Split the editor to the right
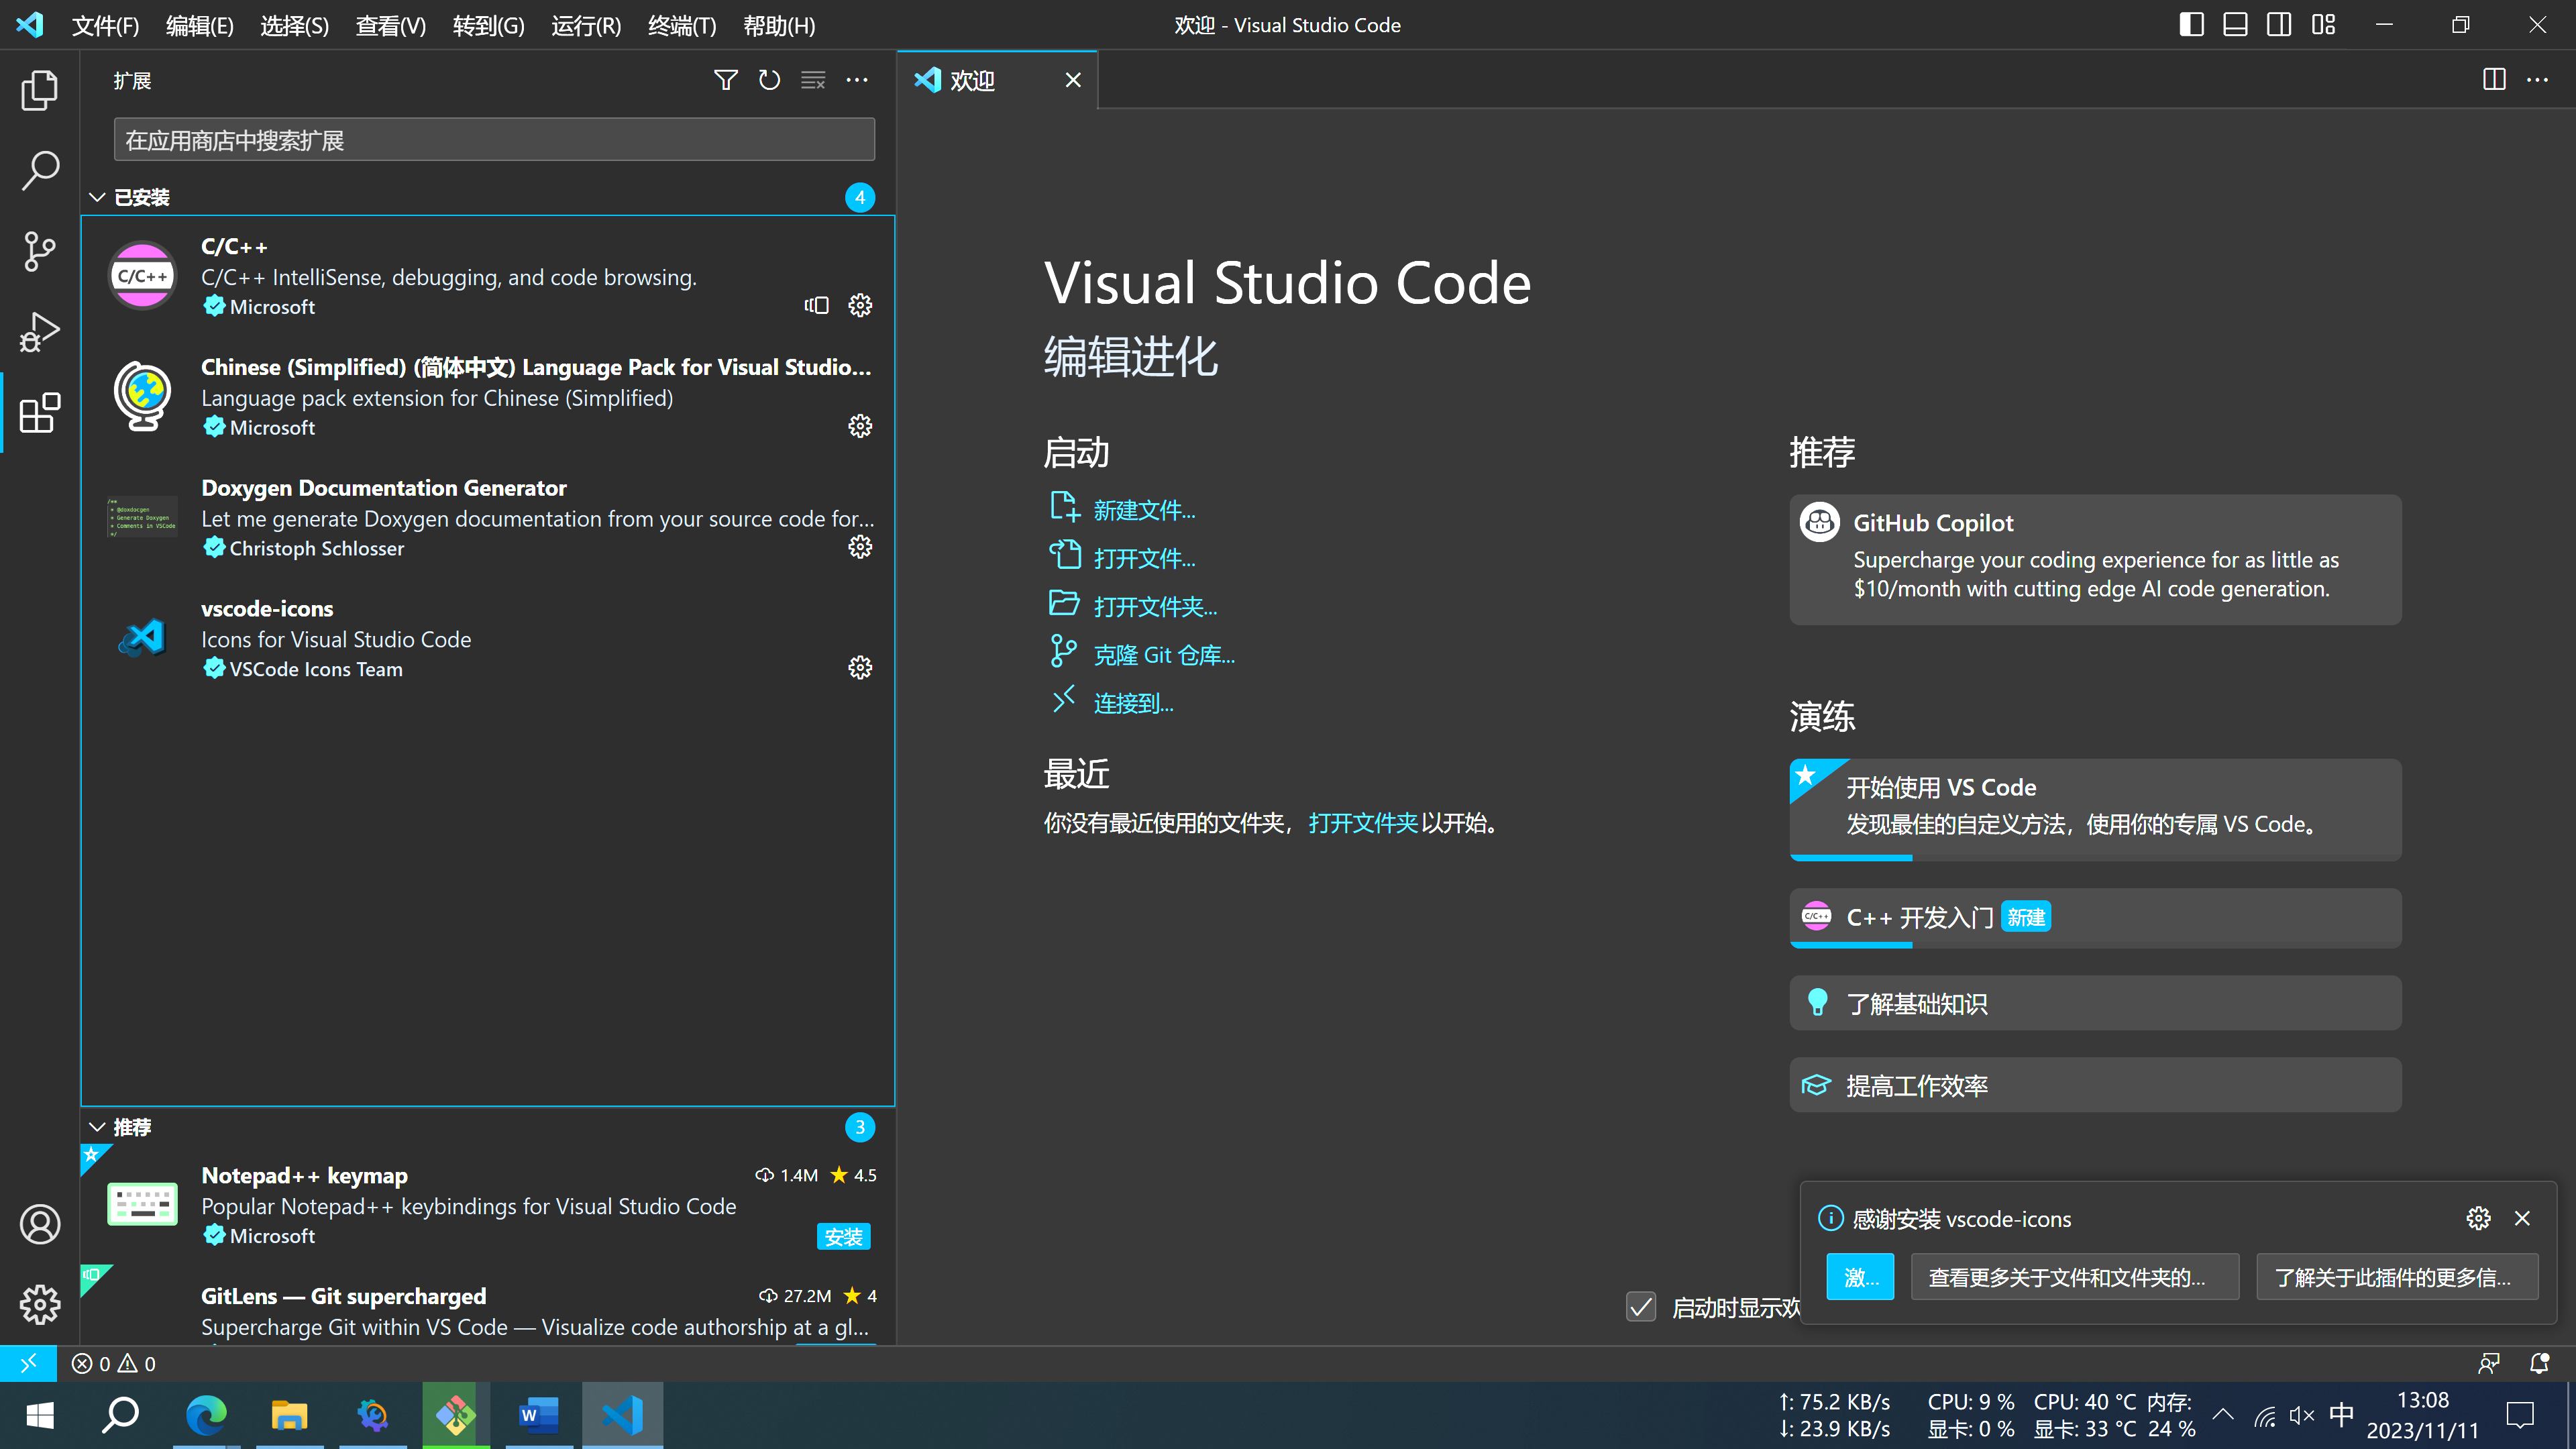This screenshot has height=1449, width=2576. [x=2494, y=80]
